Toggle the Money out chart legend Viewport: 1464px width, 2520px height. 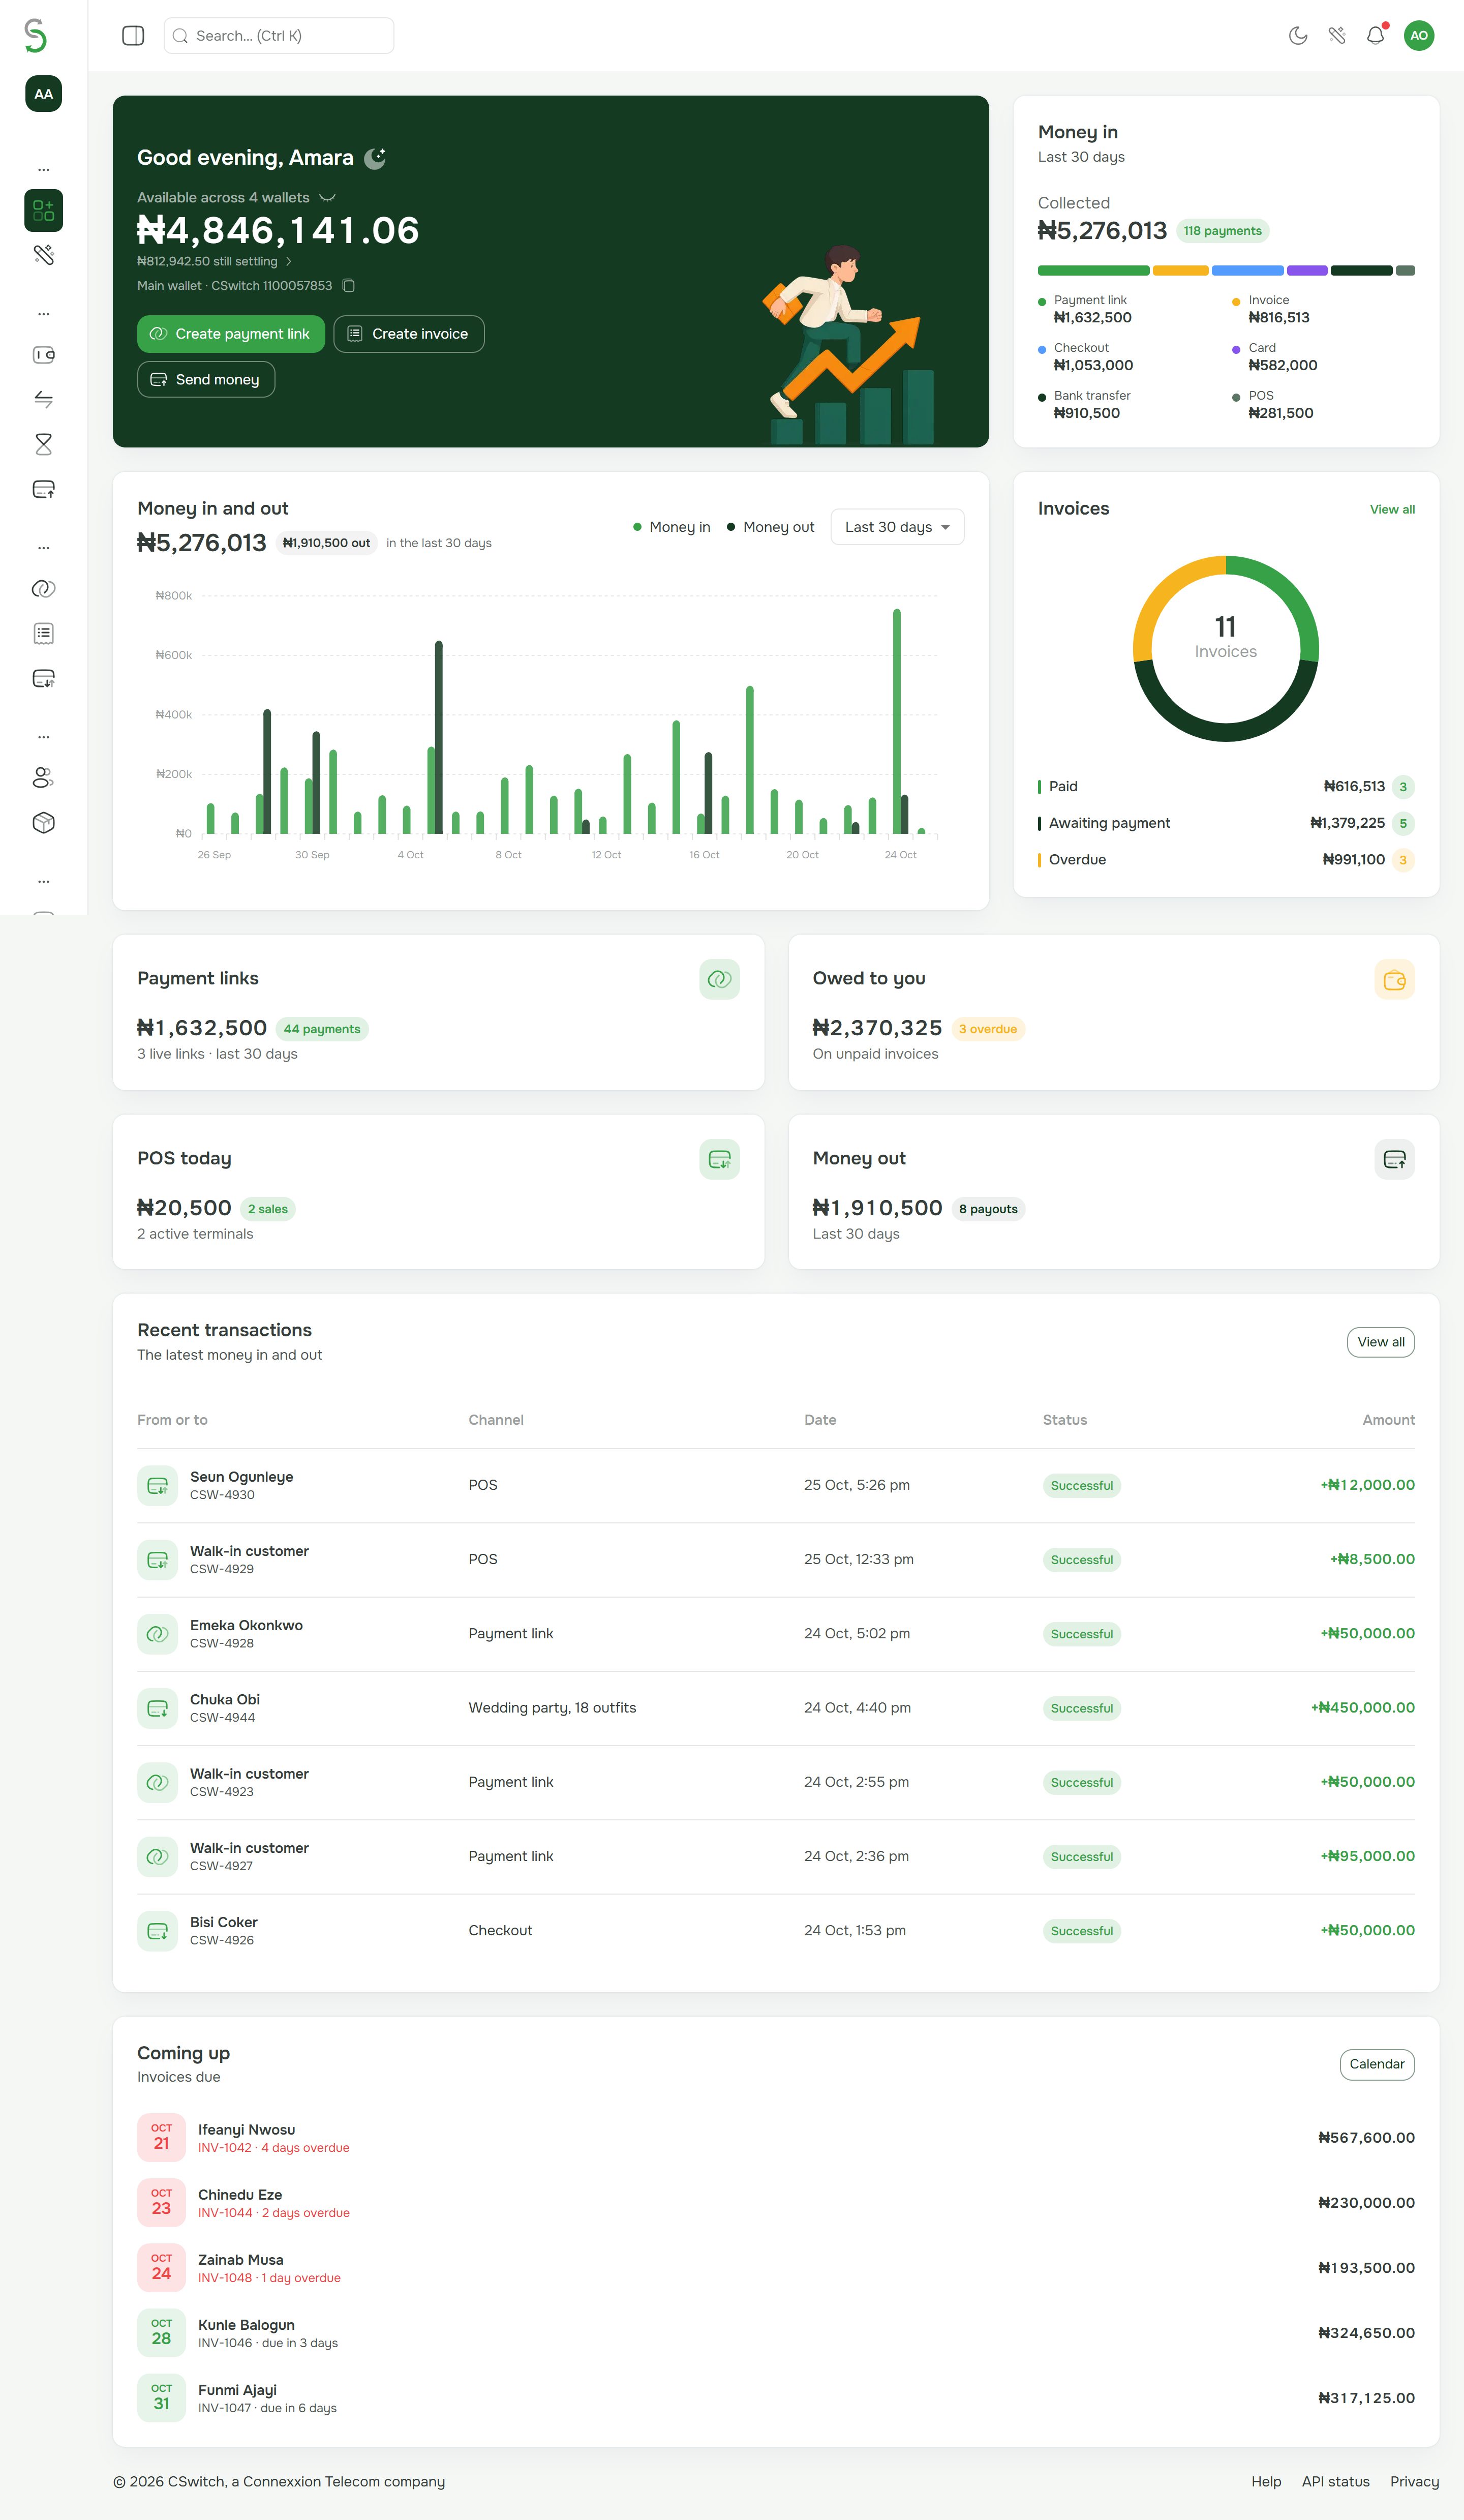770,527
